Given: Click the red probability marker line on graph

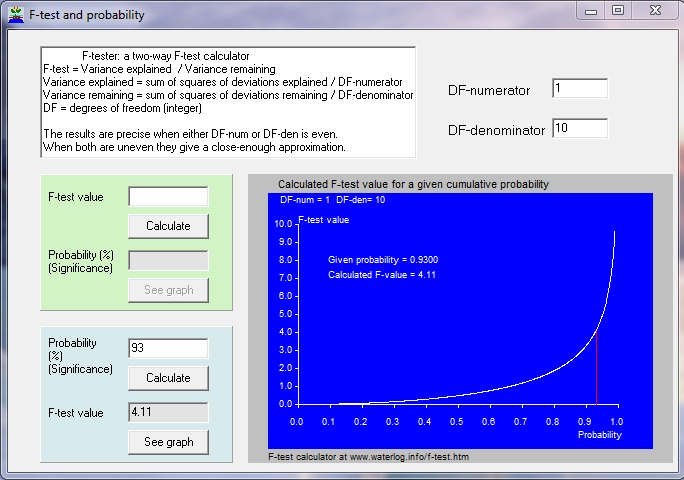Looking at the screenshot, I should coord(596,367).
